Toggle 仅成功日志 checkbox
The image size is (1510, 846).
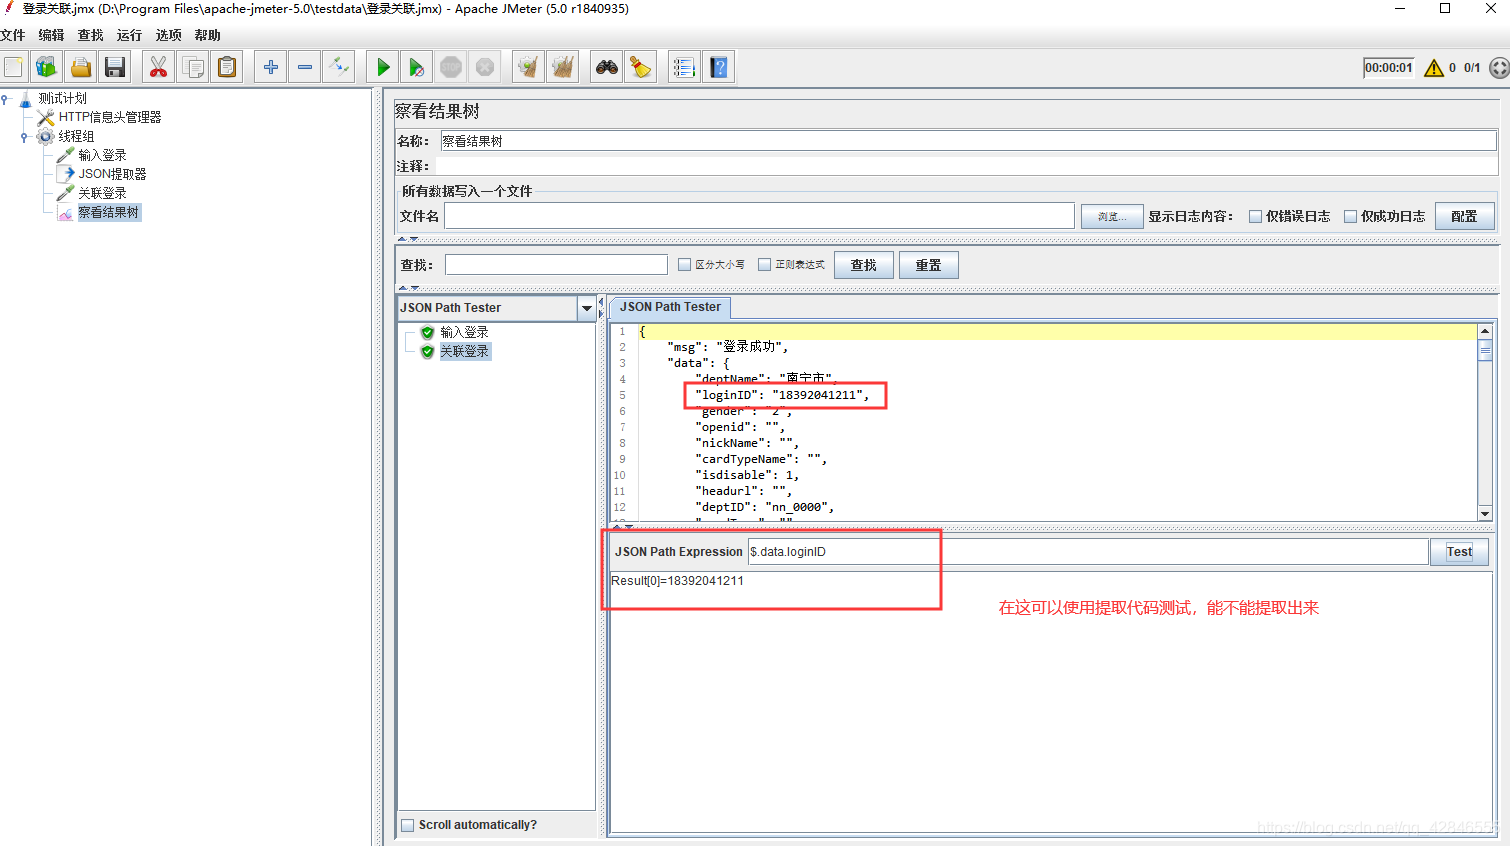point(1351,216)
